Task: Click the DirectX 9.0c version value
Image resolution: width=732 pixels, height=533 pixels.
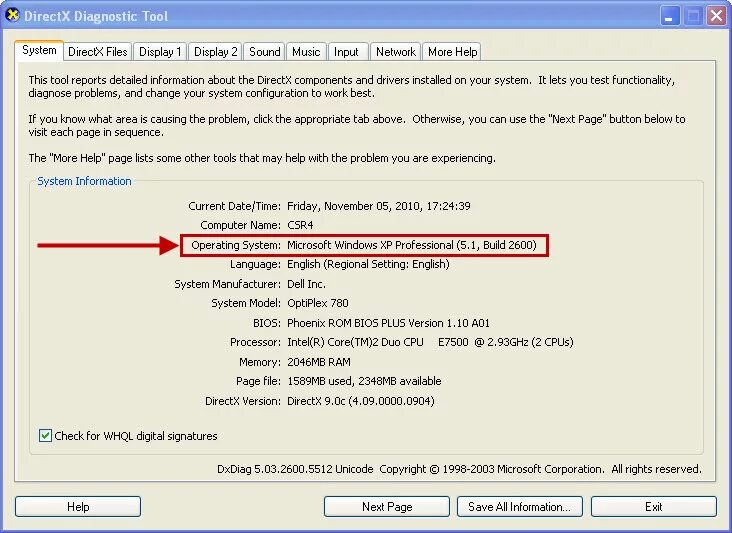Action: click(x=361, y=401)
